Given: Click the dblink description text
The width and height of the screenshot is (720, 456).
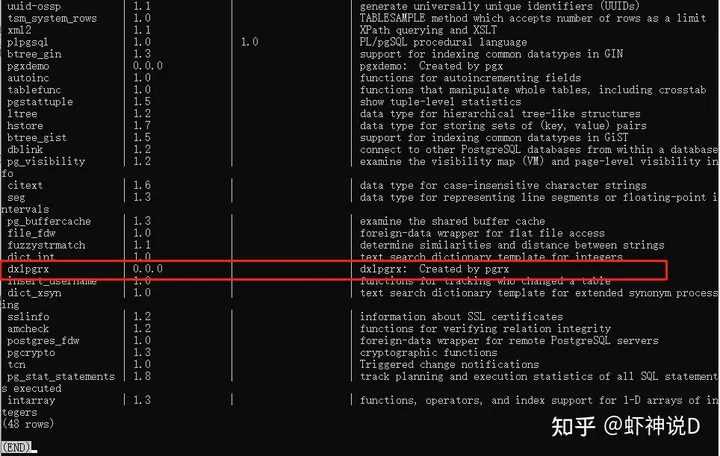Looking at the screenshot, I should click(x=538, y=150).
